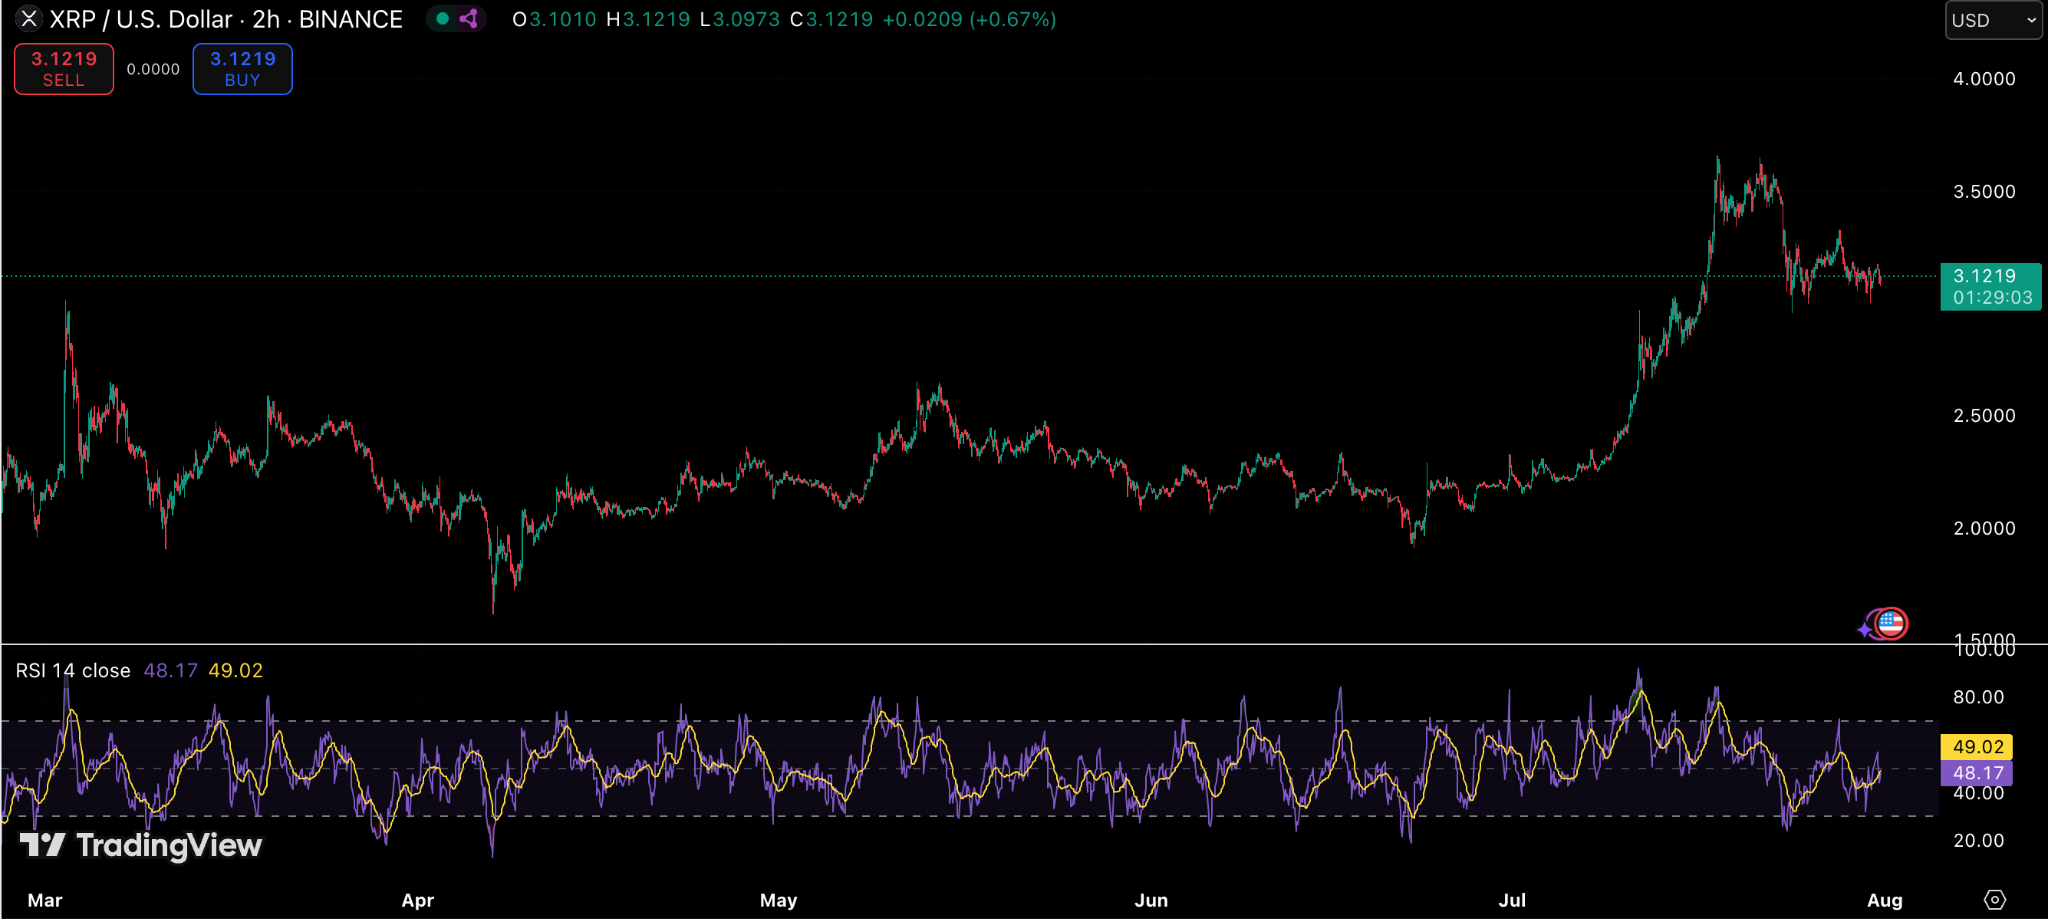
Task: Click the green 3.1219 current price label
Action: [1991, 287]
